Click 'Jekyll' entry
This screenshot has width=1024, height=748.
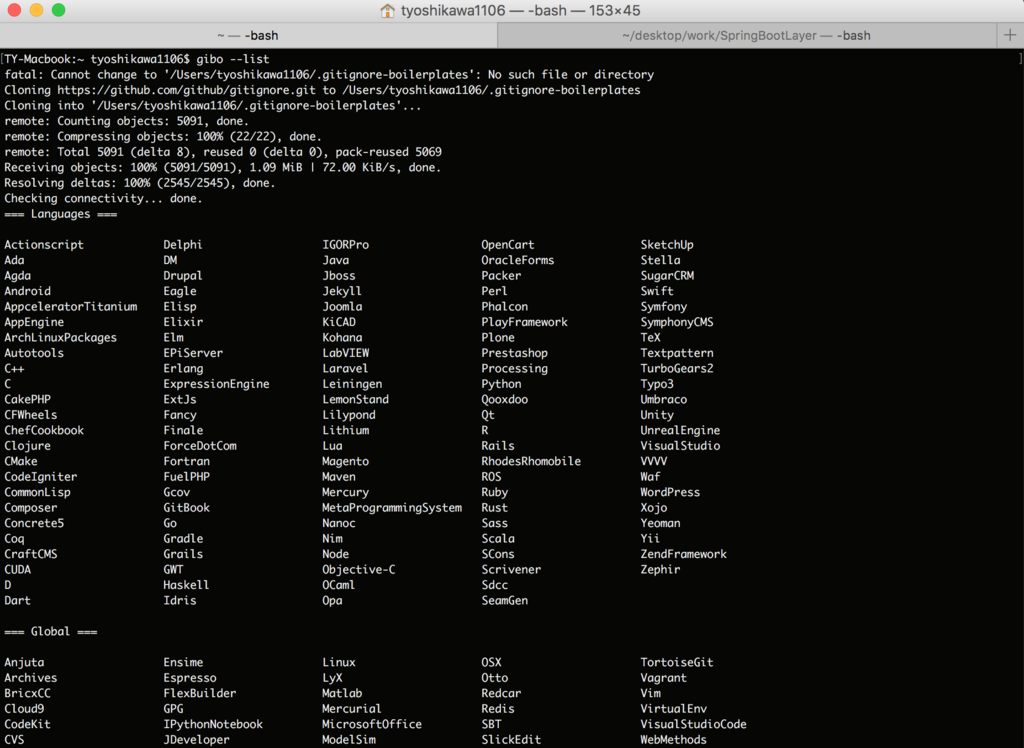click(342, 291)
